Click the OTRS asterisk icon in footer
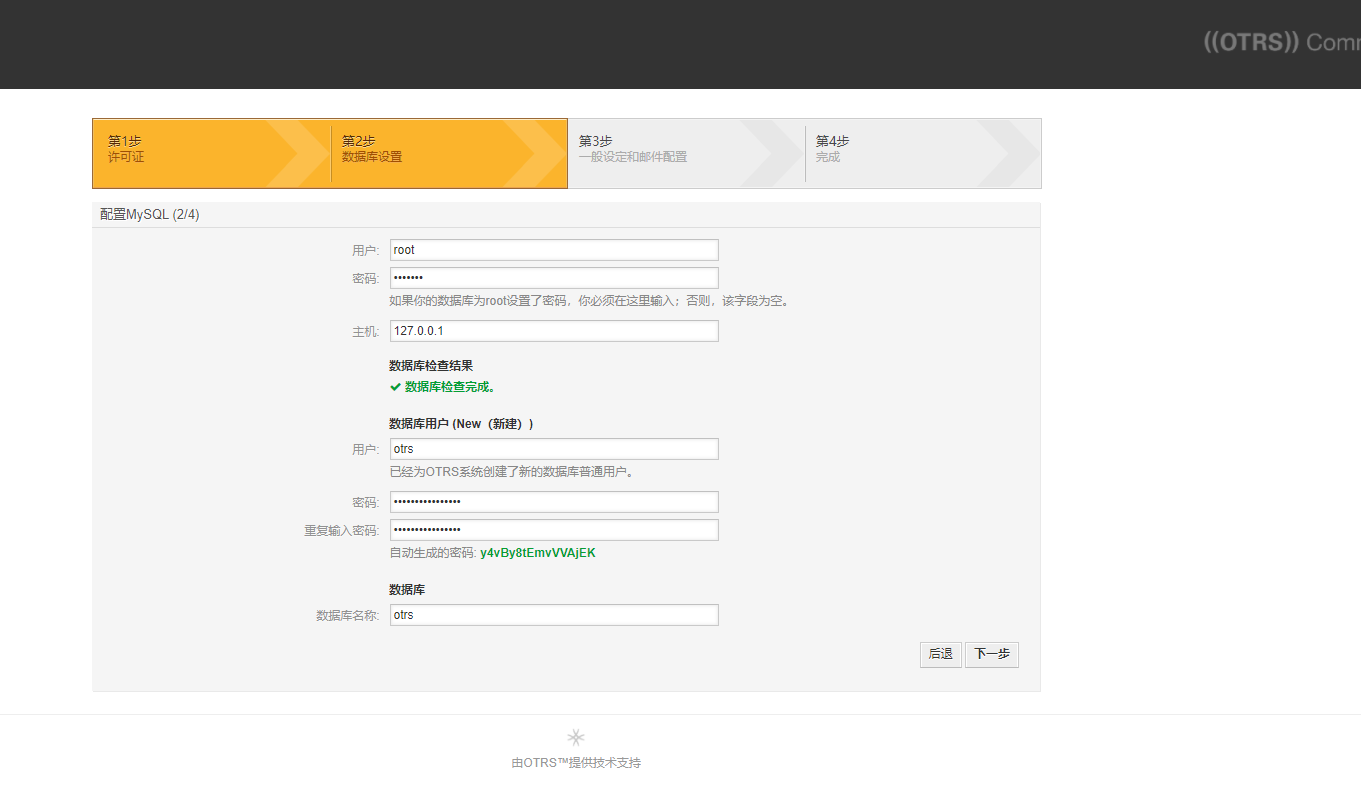Viewport: 1361px width, 797px height. coord(576,736)
